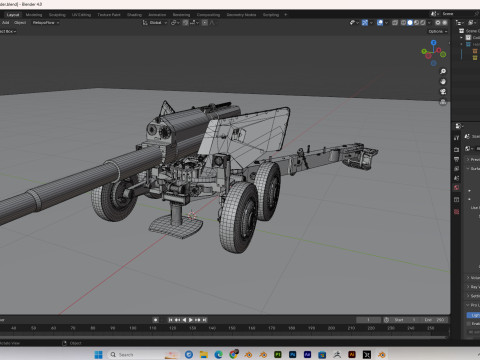The height and width of the screenshot is (360, 480).
Task: Open the Tool properties tab
Action: coord(457,138)
